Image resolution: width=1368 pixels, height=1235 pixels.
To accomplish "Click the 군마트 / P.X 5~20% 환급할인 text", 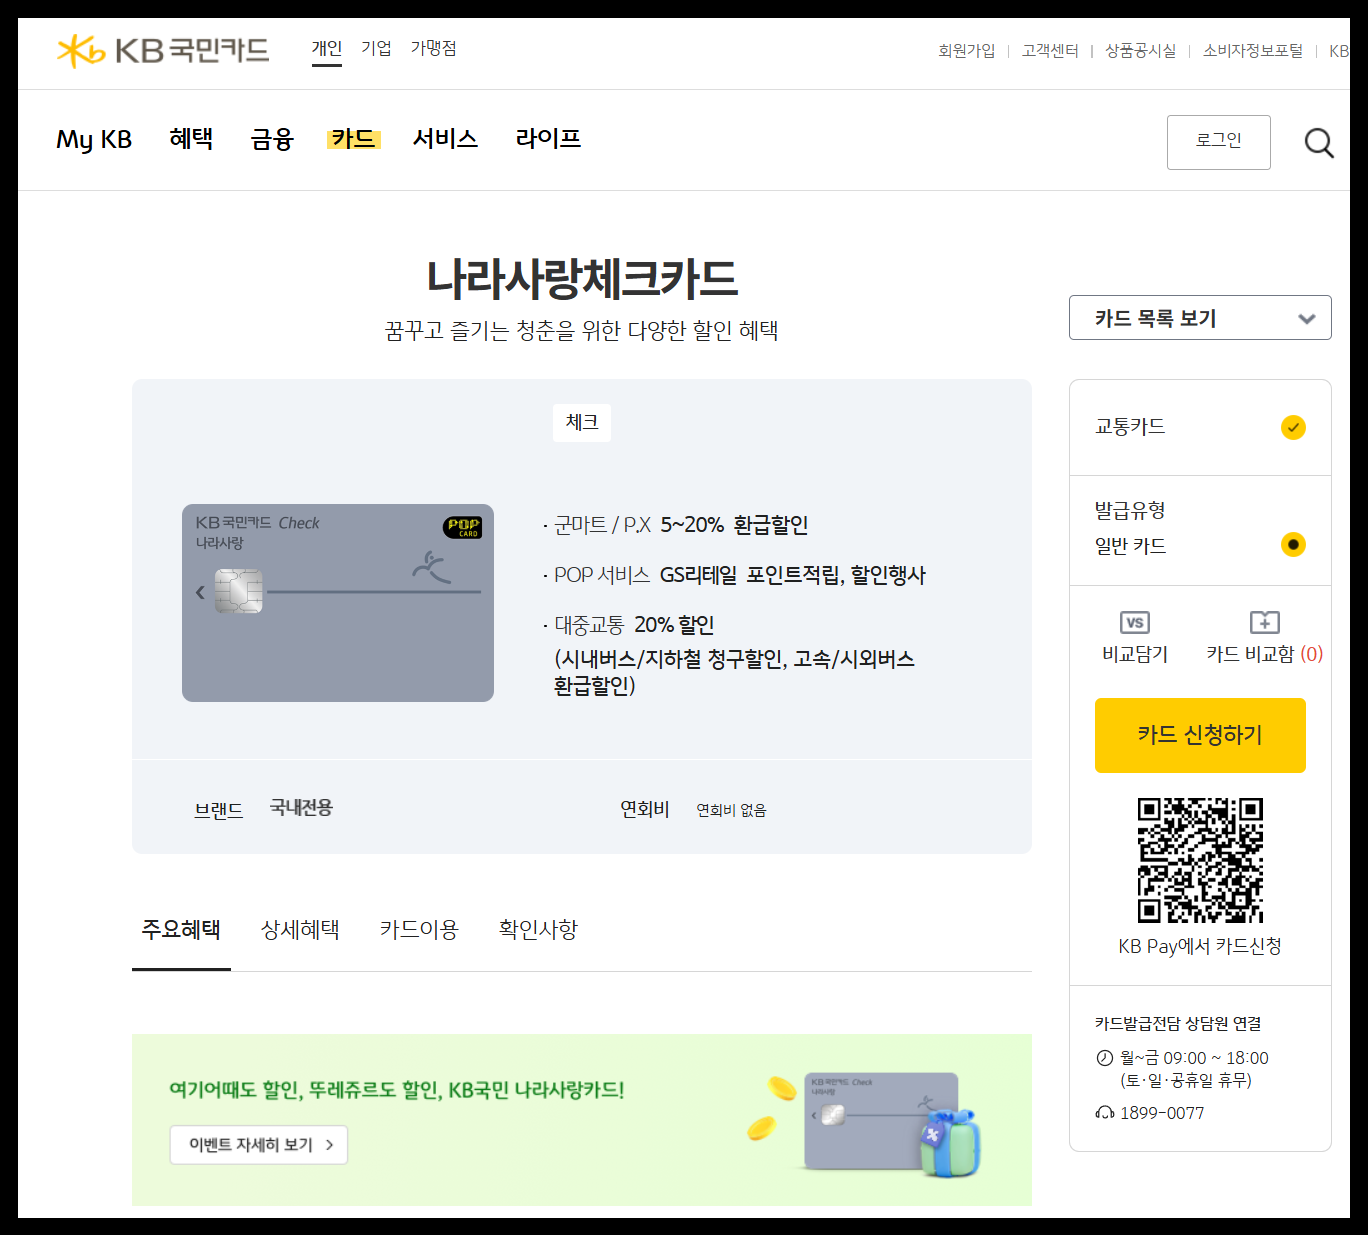I will tap(681, 525).
